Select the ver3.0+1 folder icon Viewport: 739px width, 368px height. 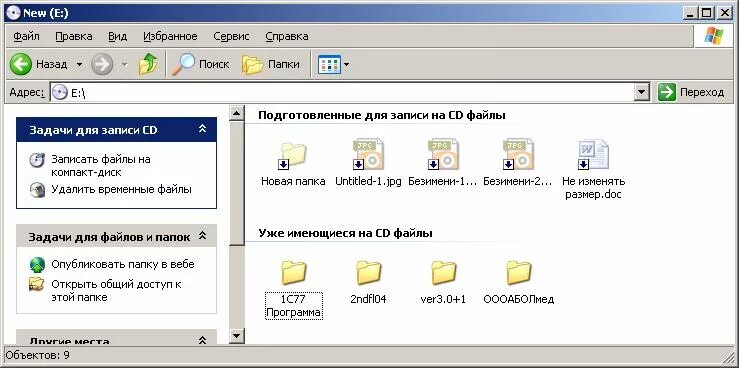[x=443, y=272]
